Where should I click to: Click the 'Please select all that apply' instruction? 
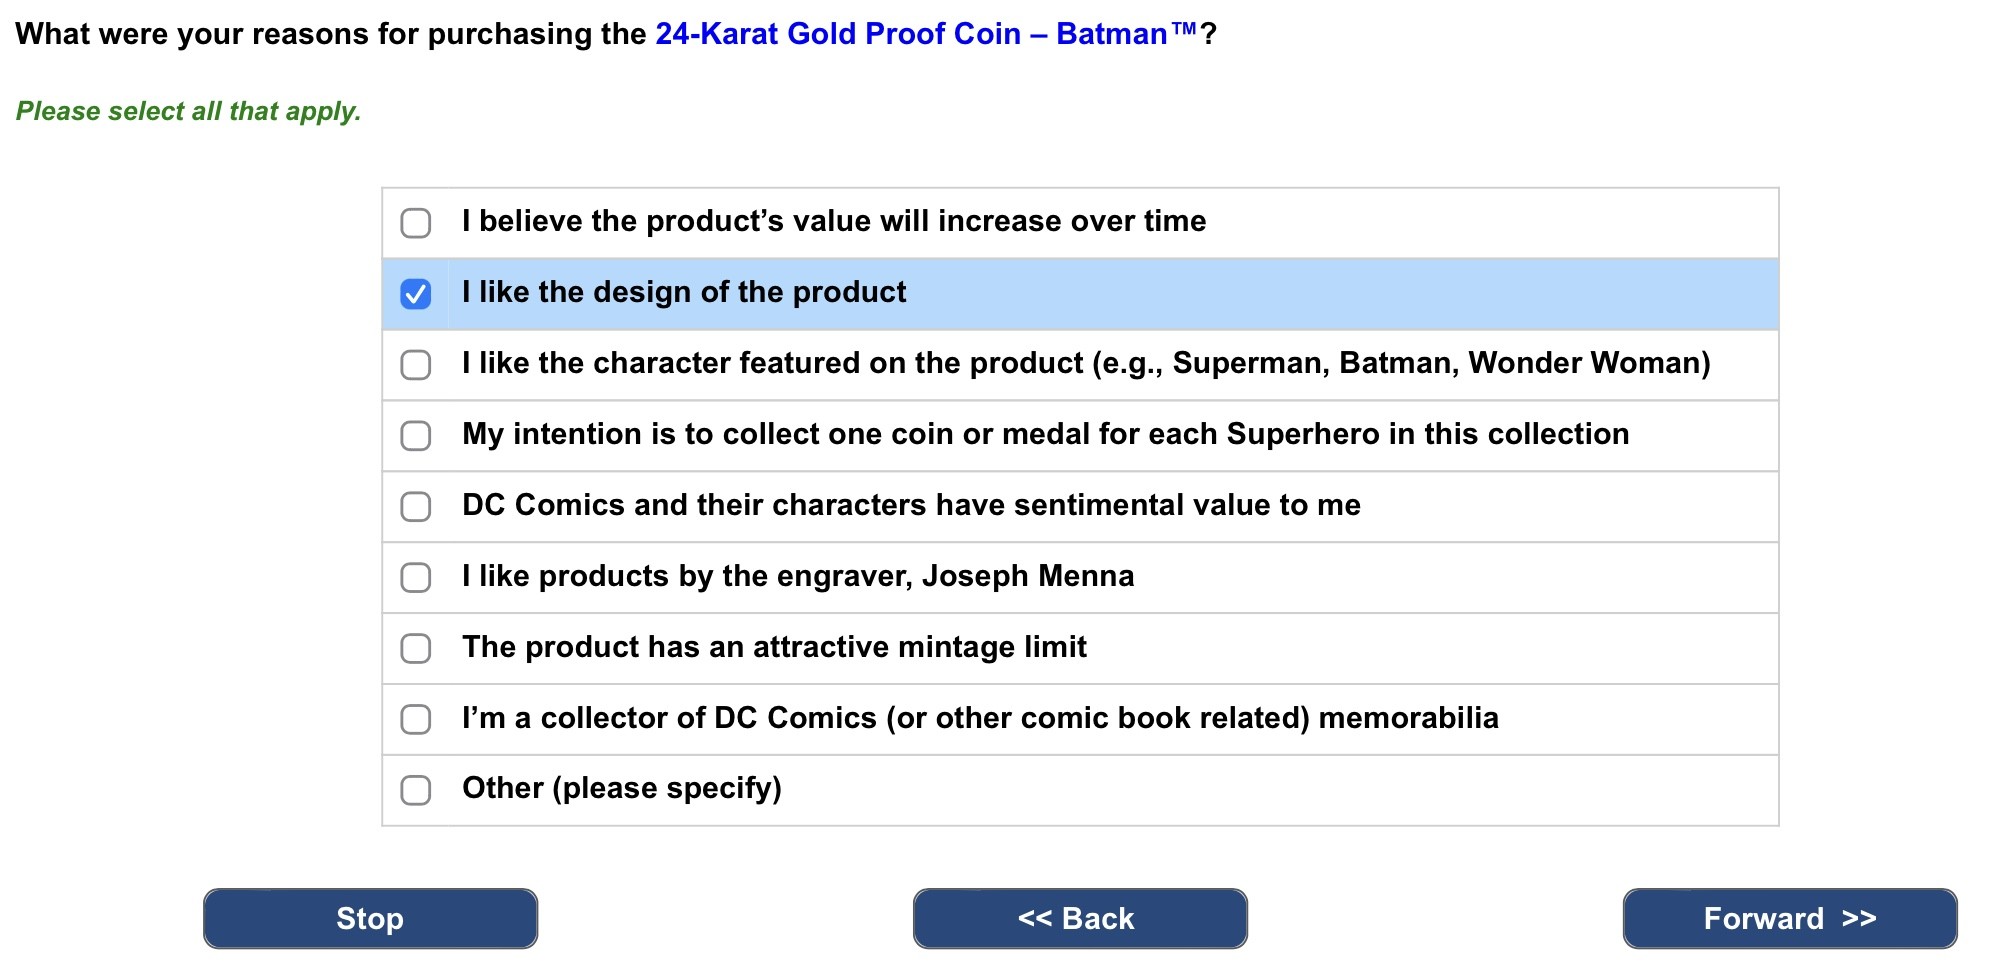click(x=188, y=111)
